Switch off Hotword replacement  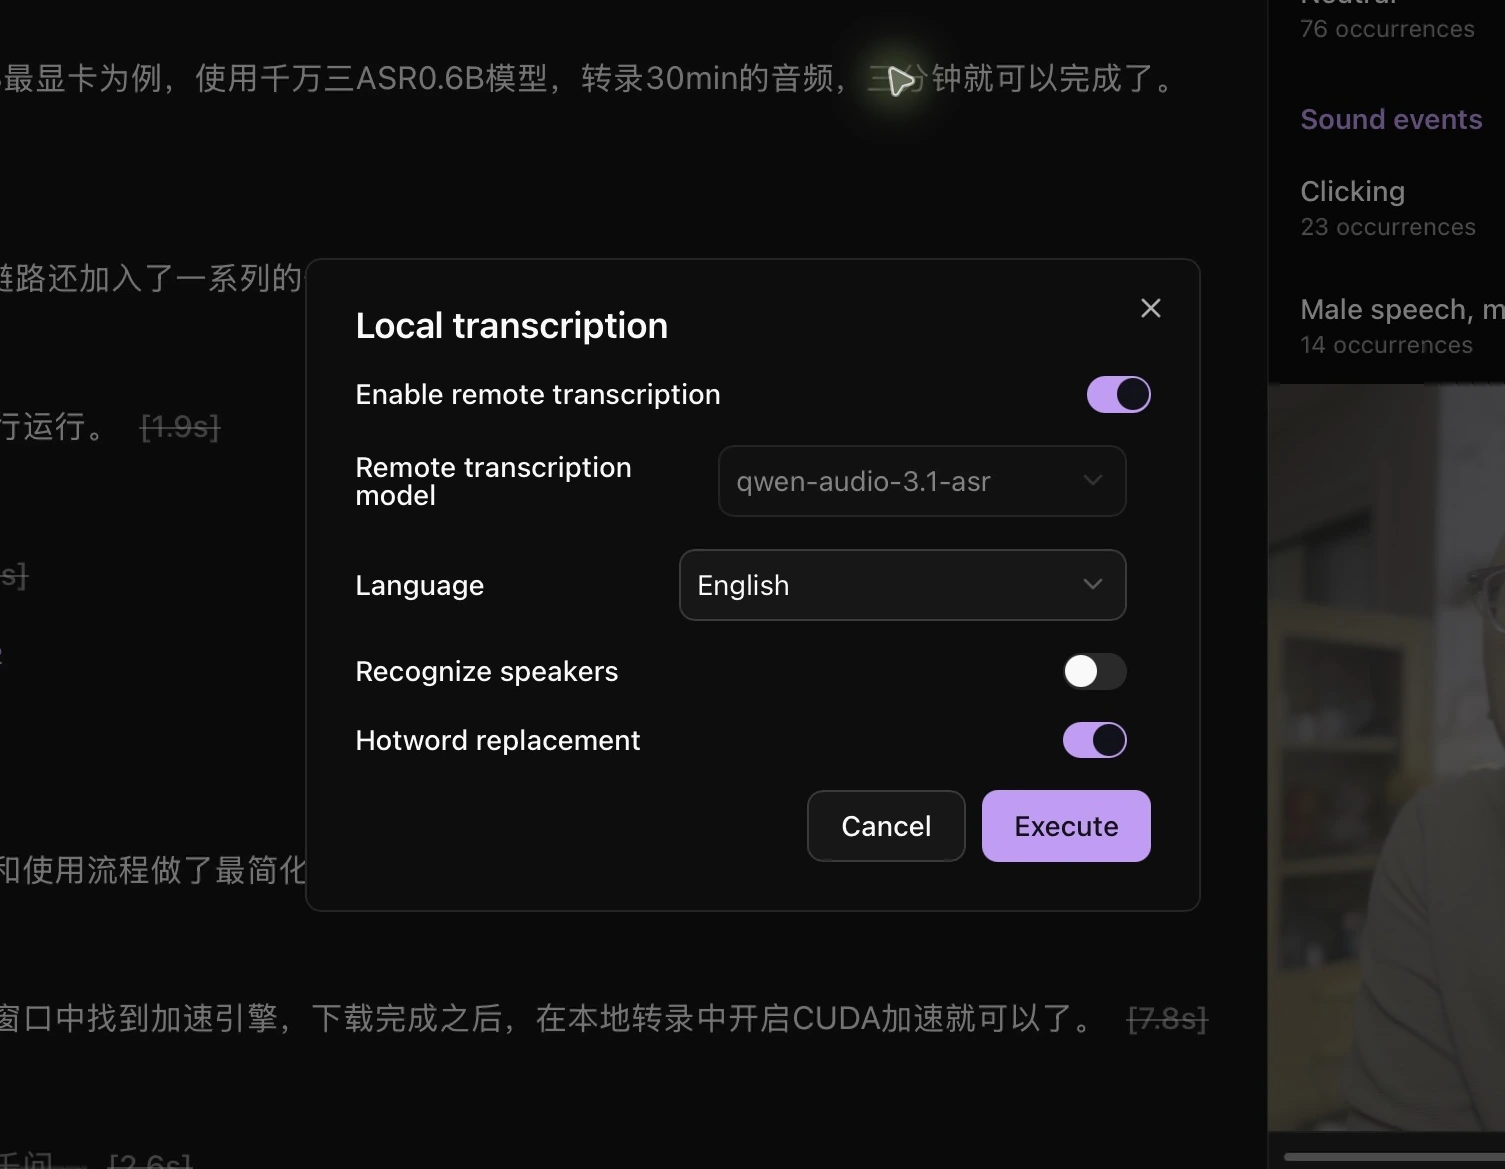1094,740
